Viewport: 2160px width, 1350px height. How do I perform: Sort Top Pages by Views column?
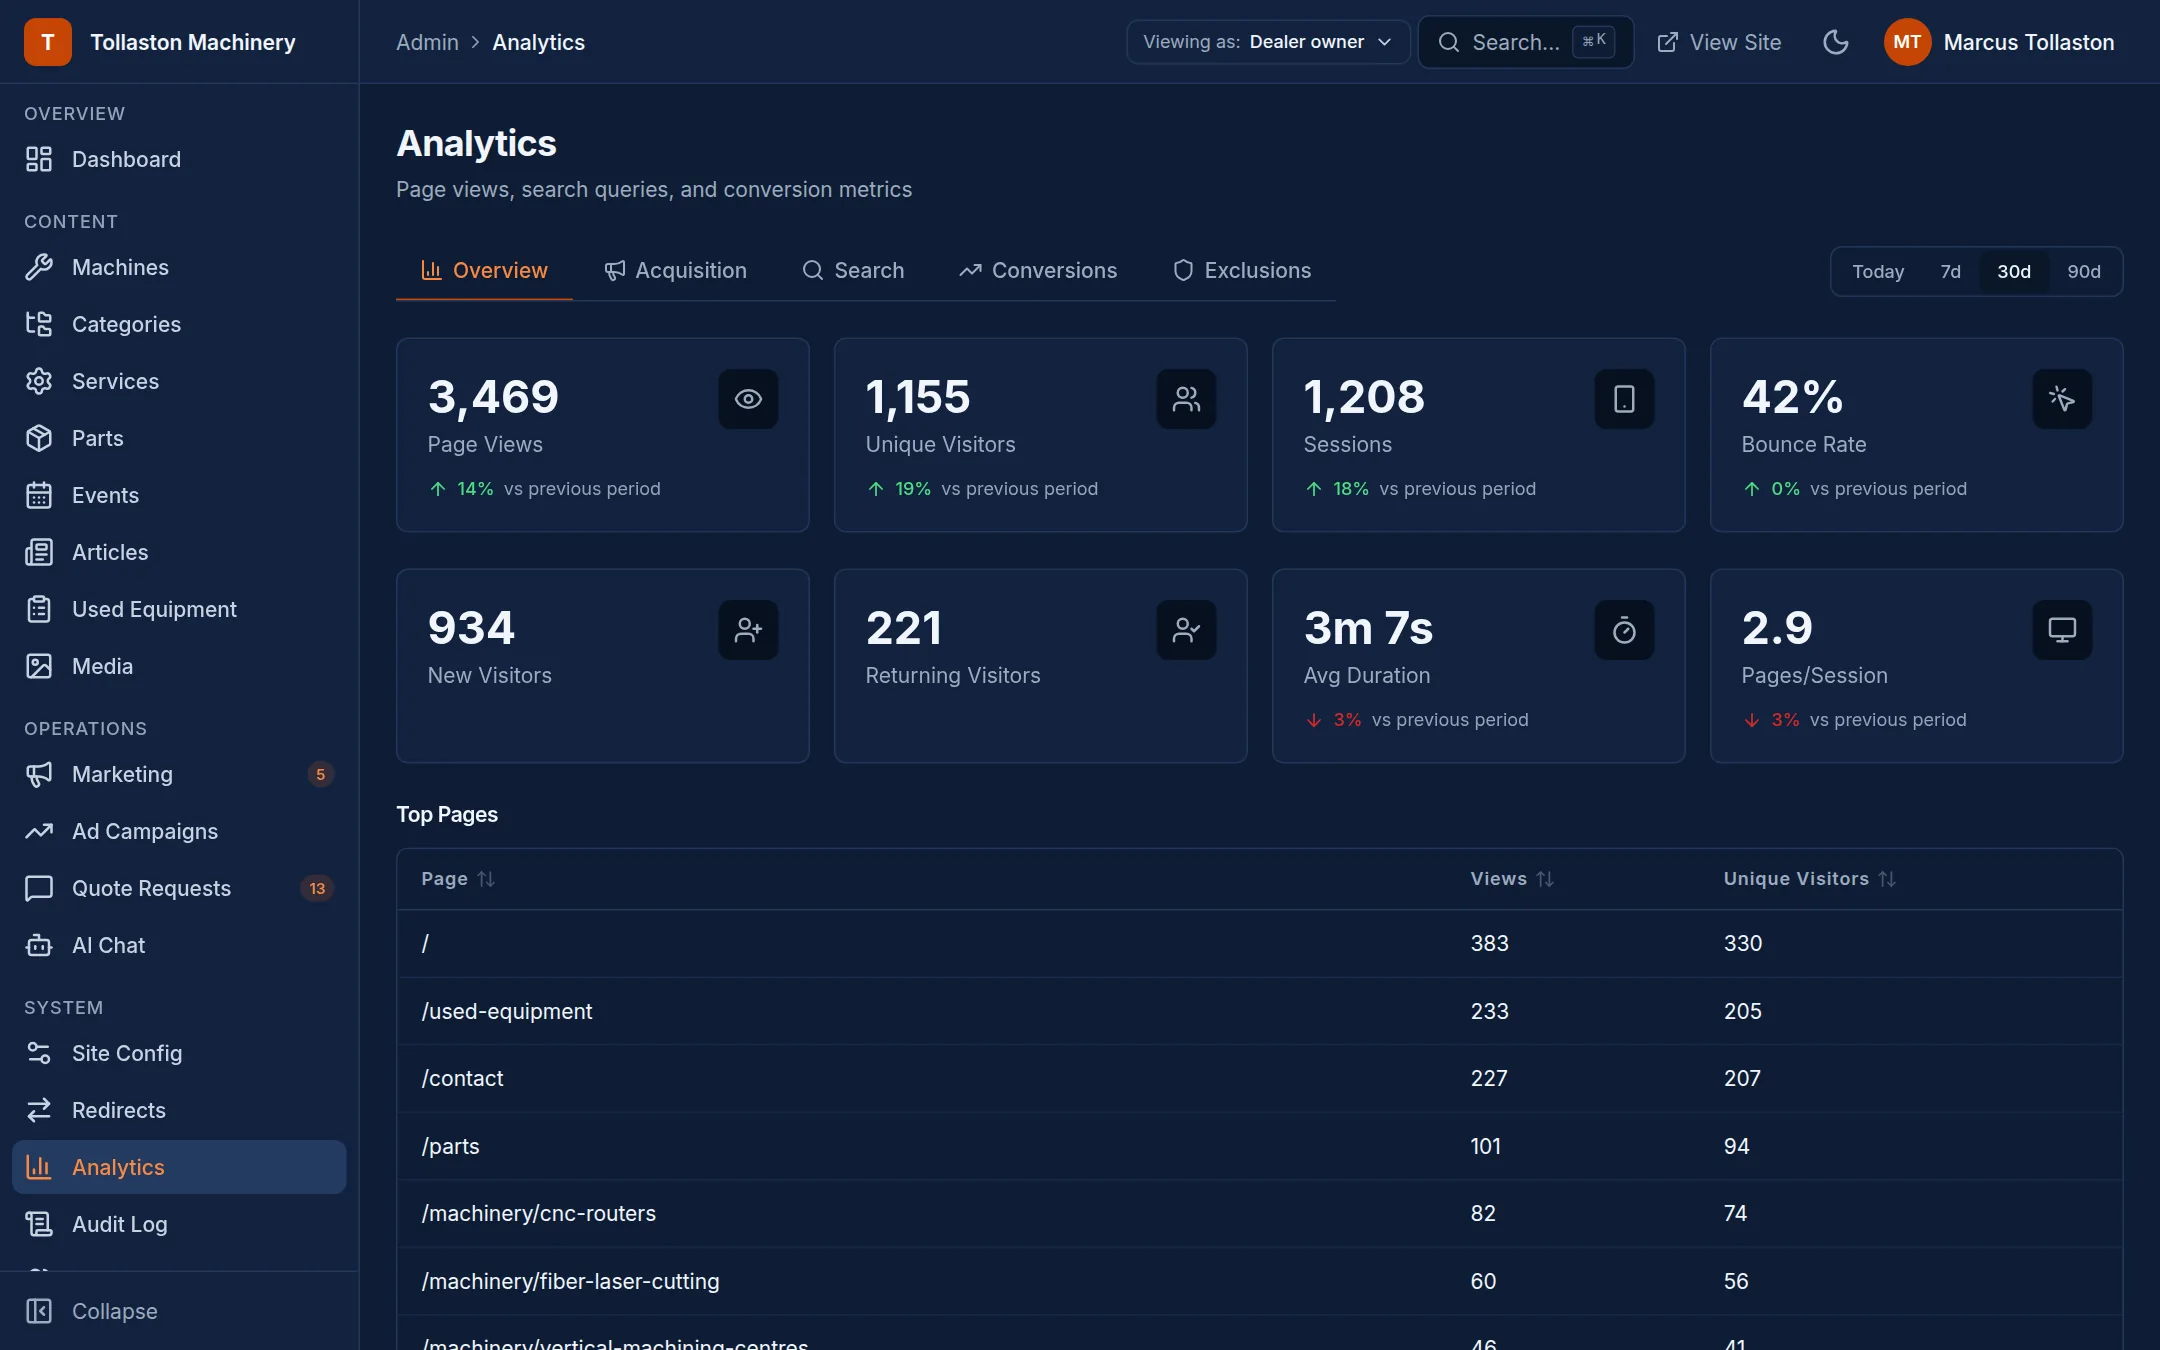tap(1512, 879)
